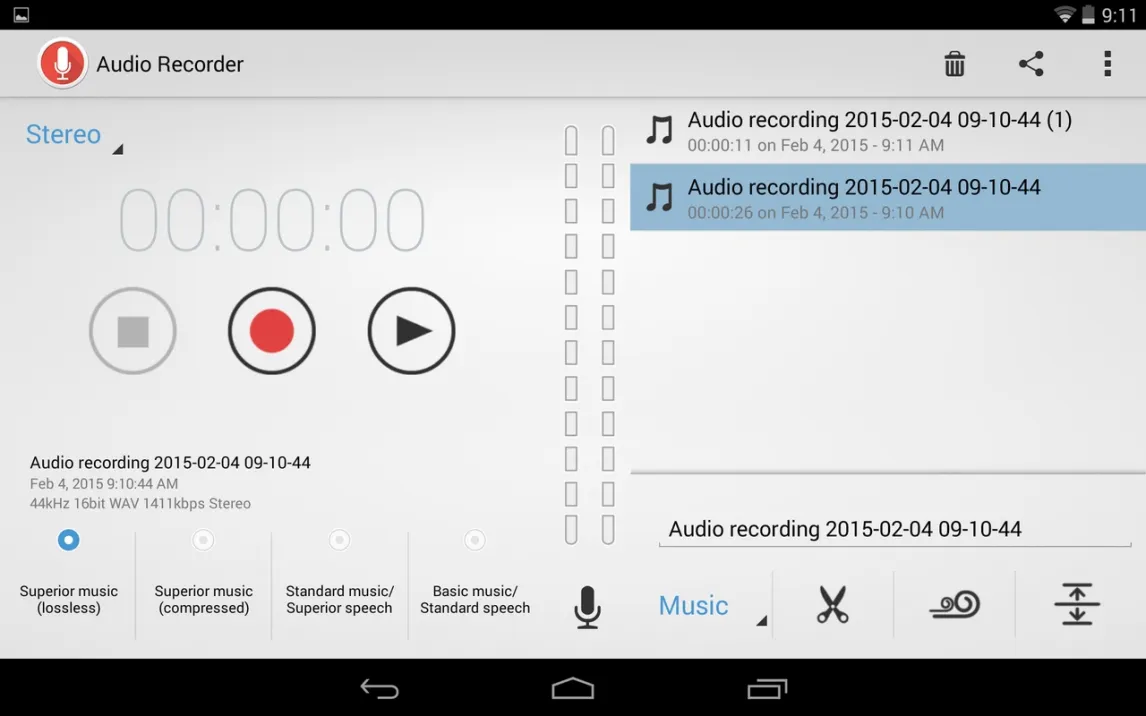This screenshot has height=716, width=1146.
Task: Tap the microphone icon in bottom bar
Action: tap(588, 606)
